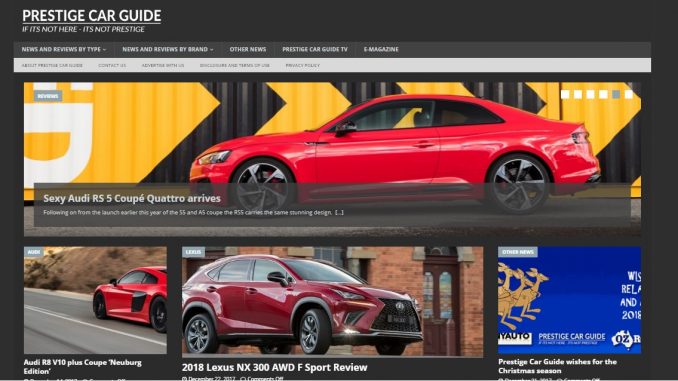
Task: Select the second slider indicator square
Action: [x=578, y=94]
